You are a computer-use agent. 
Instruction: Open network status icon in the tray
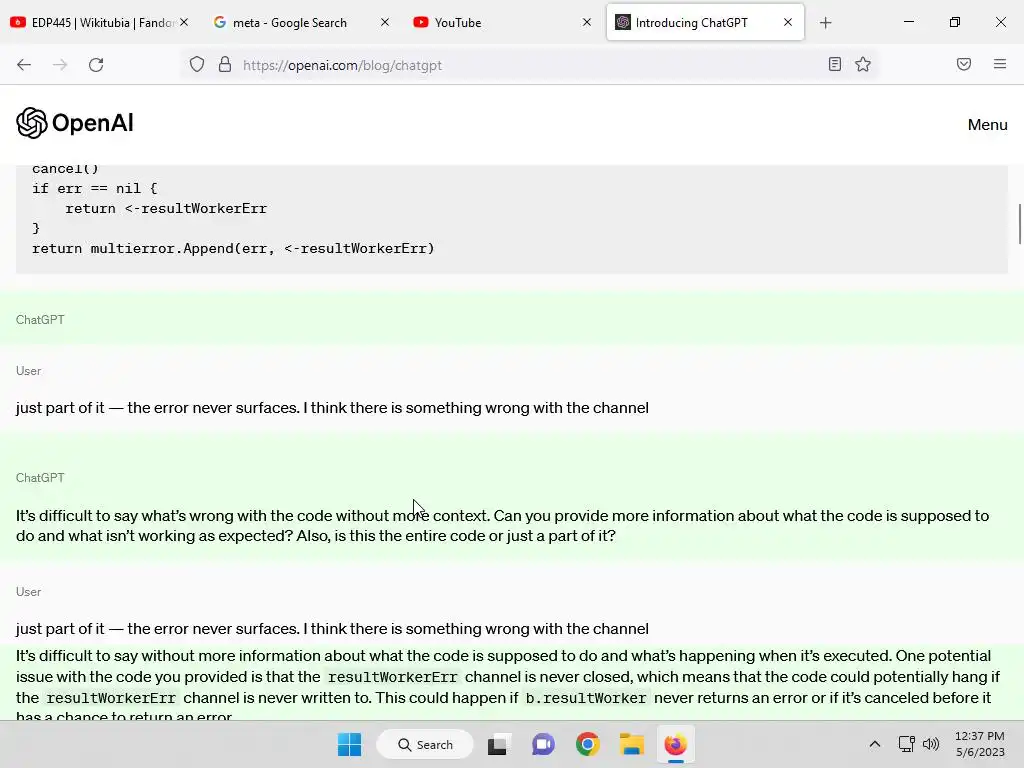pos(906,744)
